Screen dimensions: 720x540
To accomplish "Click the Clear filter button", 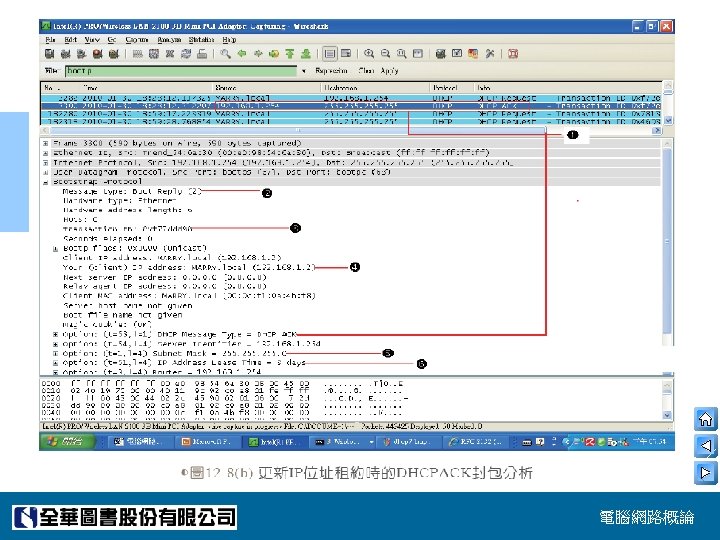I will 366,71.
